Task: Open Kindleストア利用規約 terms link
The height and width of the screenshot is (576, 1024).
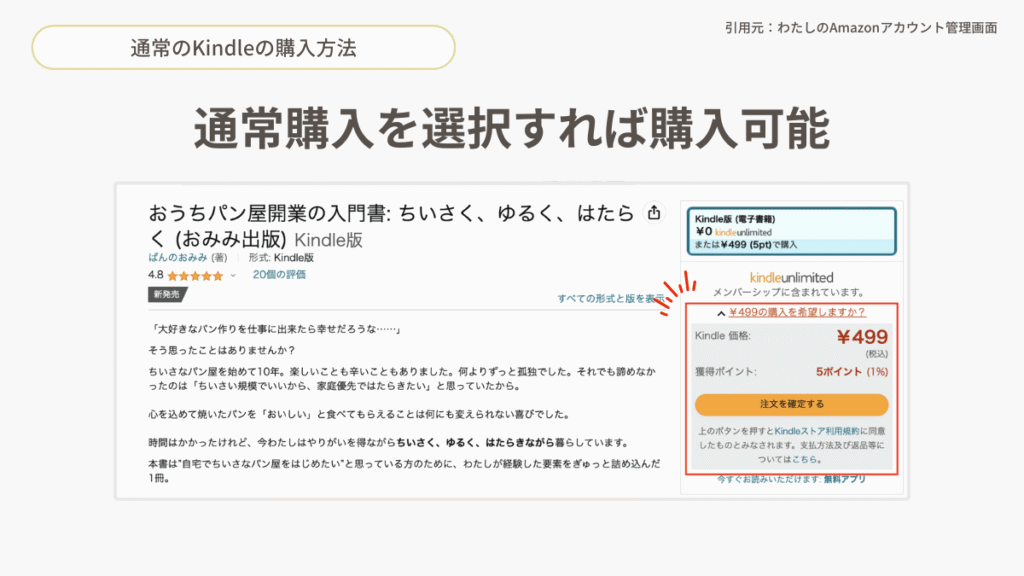Action: [816, 431]
